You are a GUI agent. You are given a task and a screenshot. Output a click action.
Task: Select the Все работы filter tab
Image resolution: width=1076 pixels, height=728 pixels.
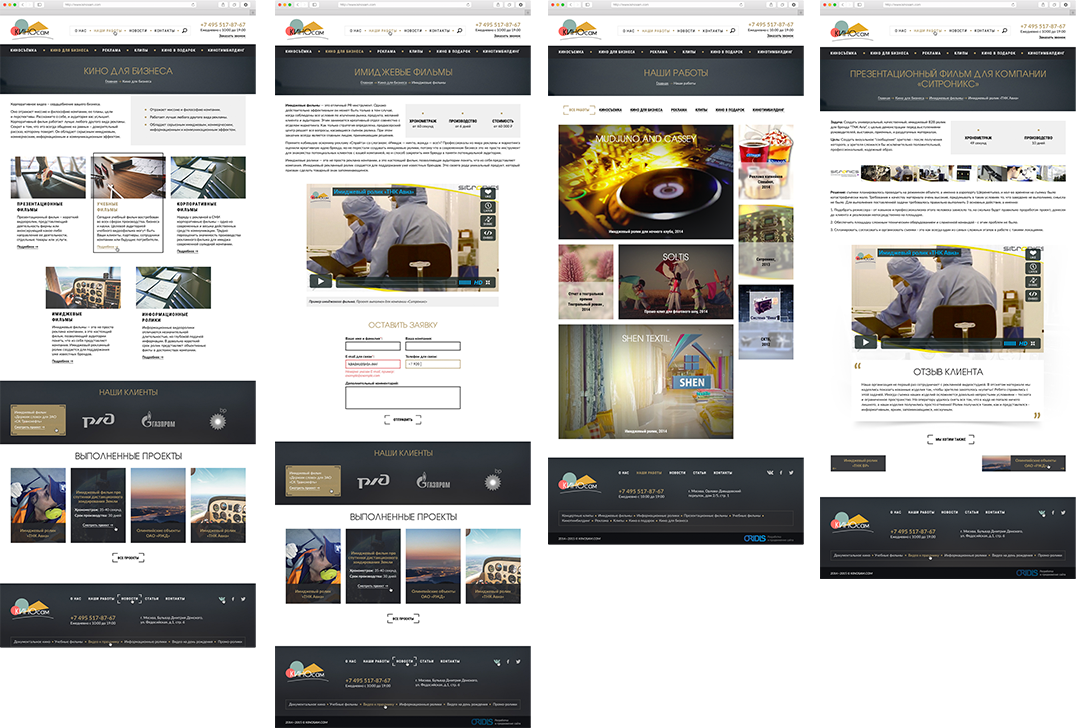tap(579, 110)
